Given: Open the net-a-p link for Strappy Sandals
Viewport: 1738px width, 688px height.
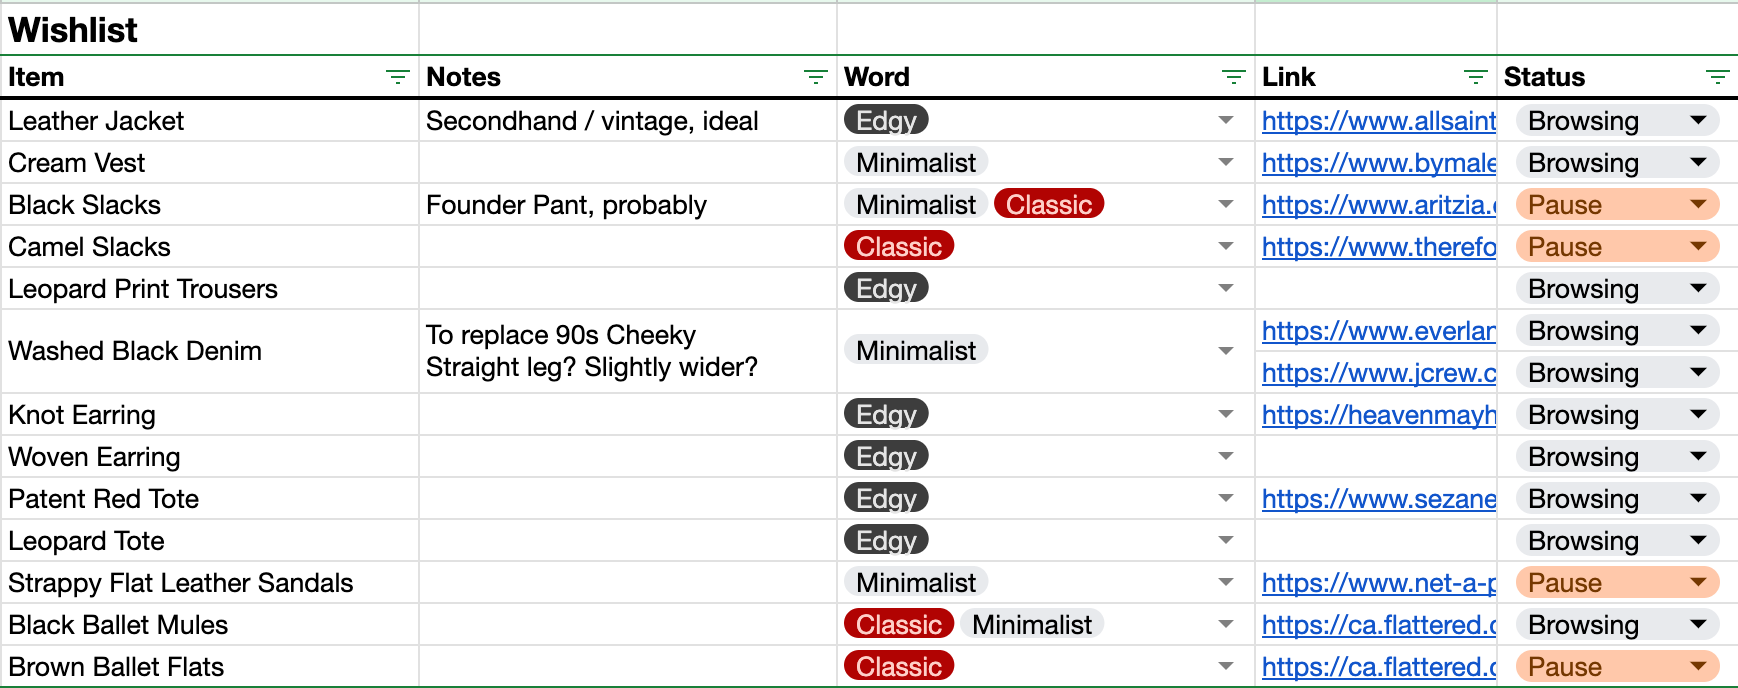Looking at the screenshot, I should click(1379, 583).
